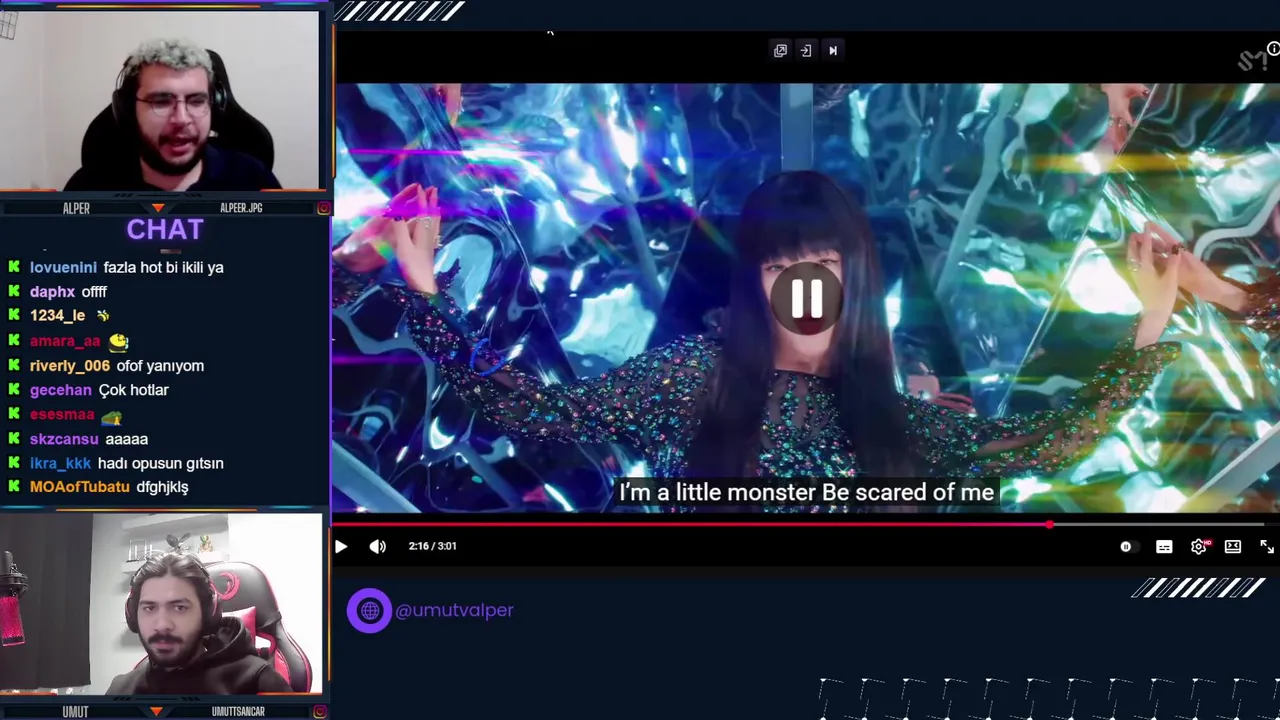Click the green K badge beside MOAofTubatu

point(14,486)
